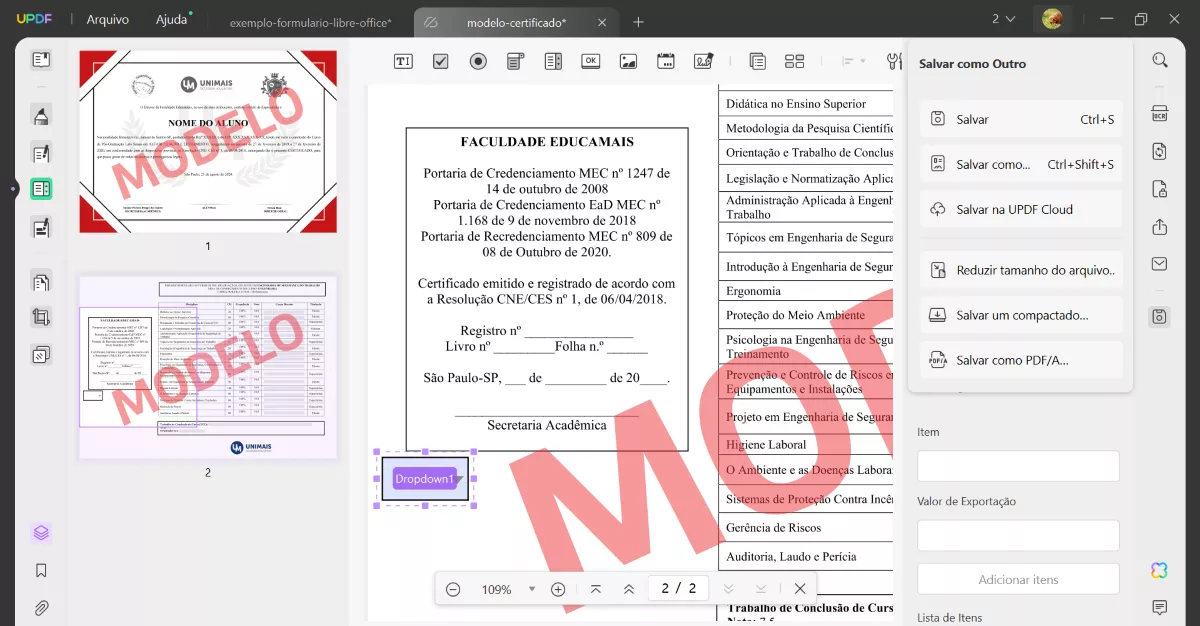
Task: Select the text field form tool
Action: pos(403,61)
